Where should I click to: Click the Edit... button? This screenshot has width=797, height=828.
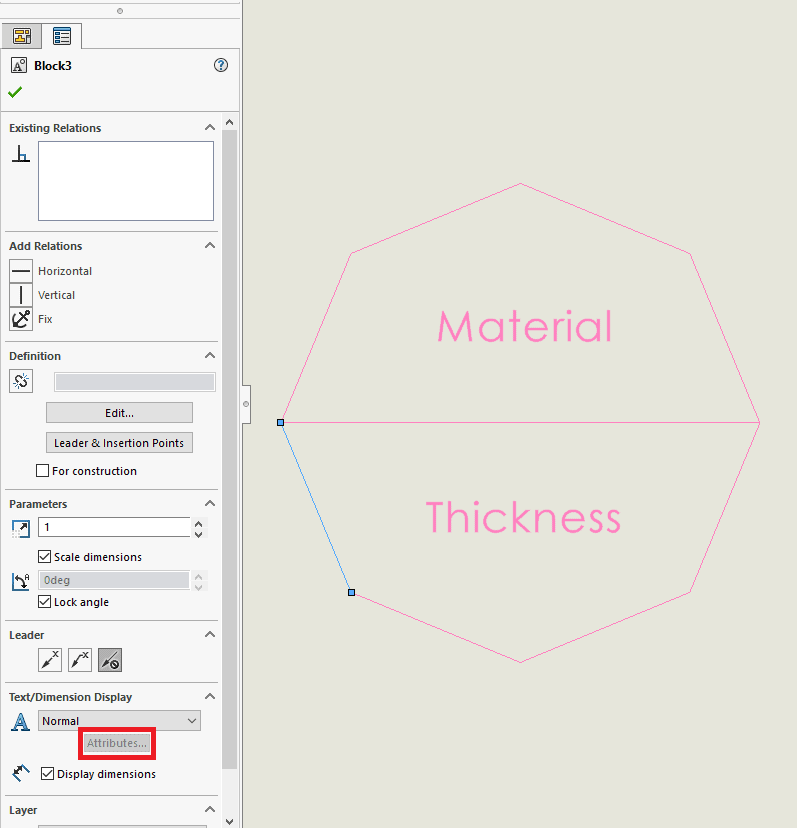(x=119, y=413)
